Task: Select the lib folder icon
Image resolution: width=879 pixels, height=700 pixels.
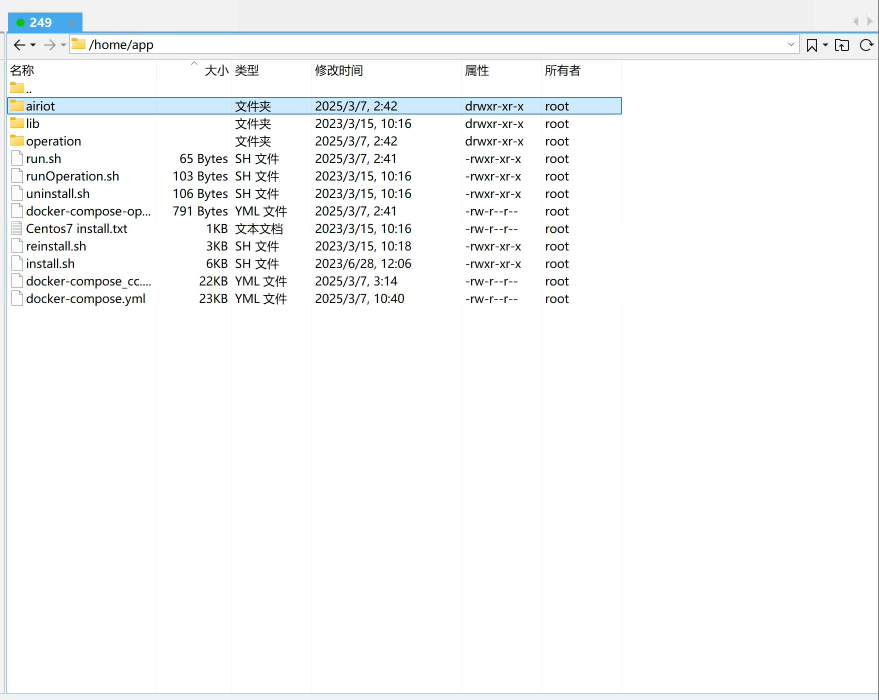Action: [x=16, y=124]
